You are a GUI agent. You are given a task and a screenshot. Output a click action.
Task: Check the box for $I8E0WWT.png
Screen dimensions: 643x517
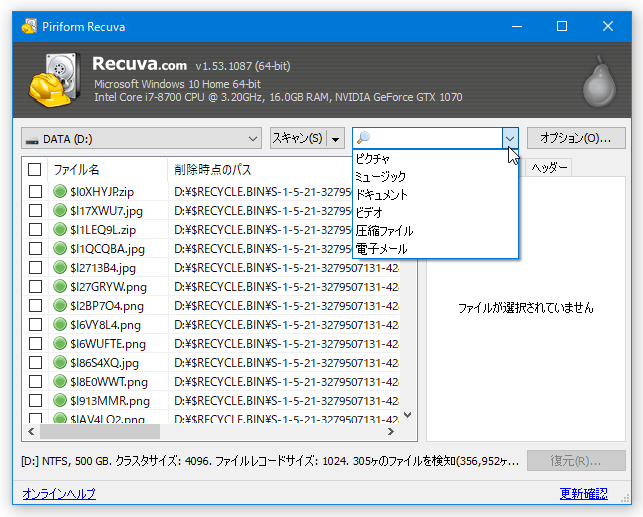pyautogui.click(x=35, y=382)
